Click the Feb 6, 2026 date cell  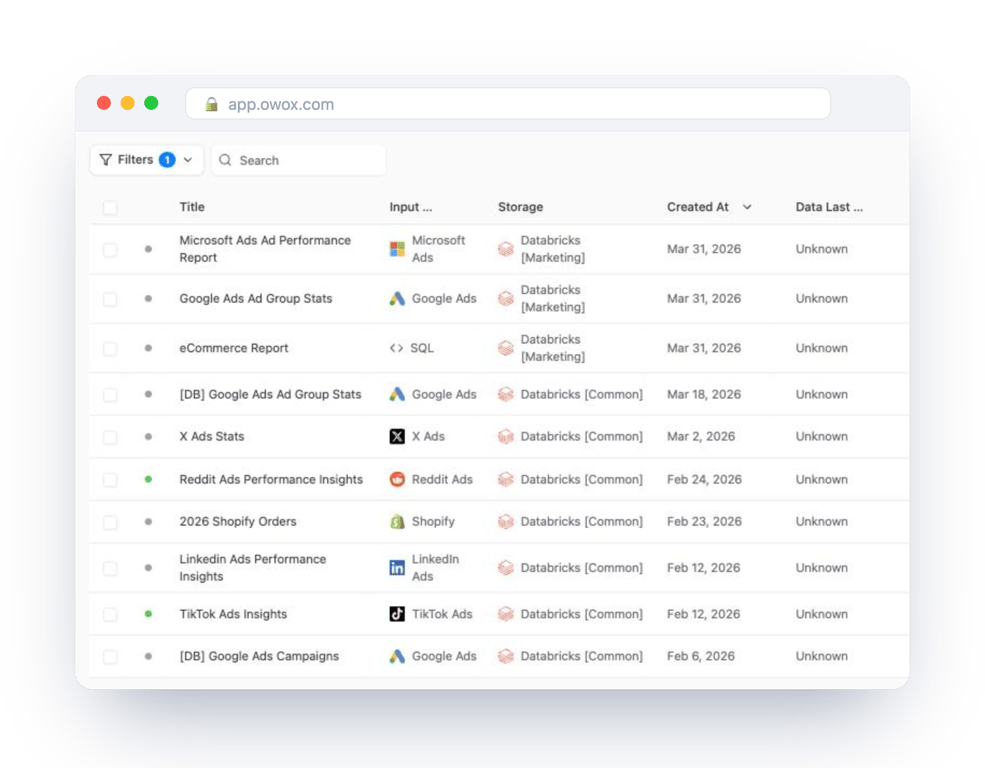[x=701, y=656]
